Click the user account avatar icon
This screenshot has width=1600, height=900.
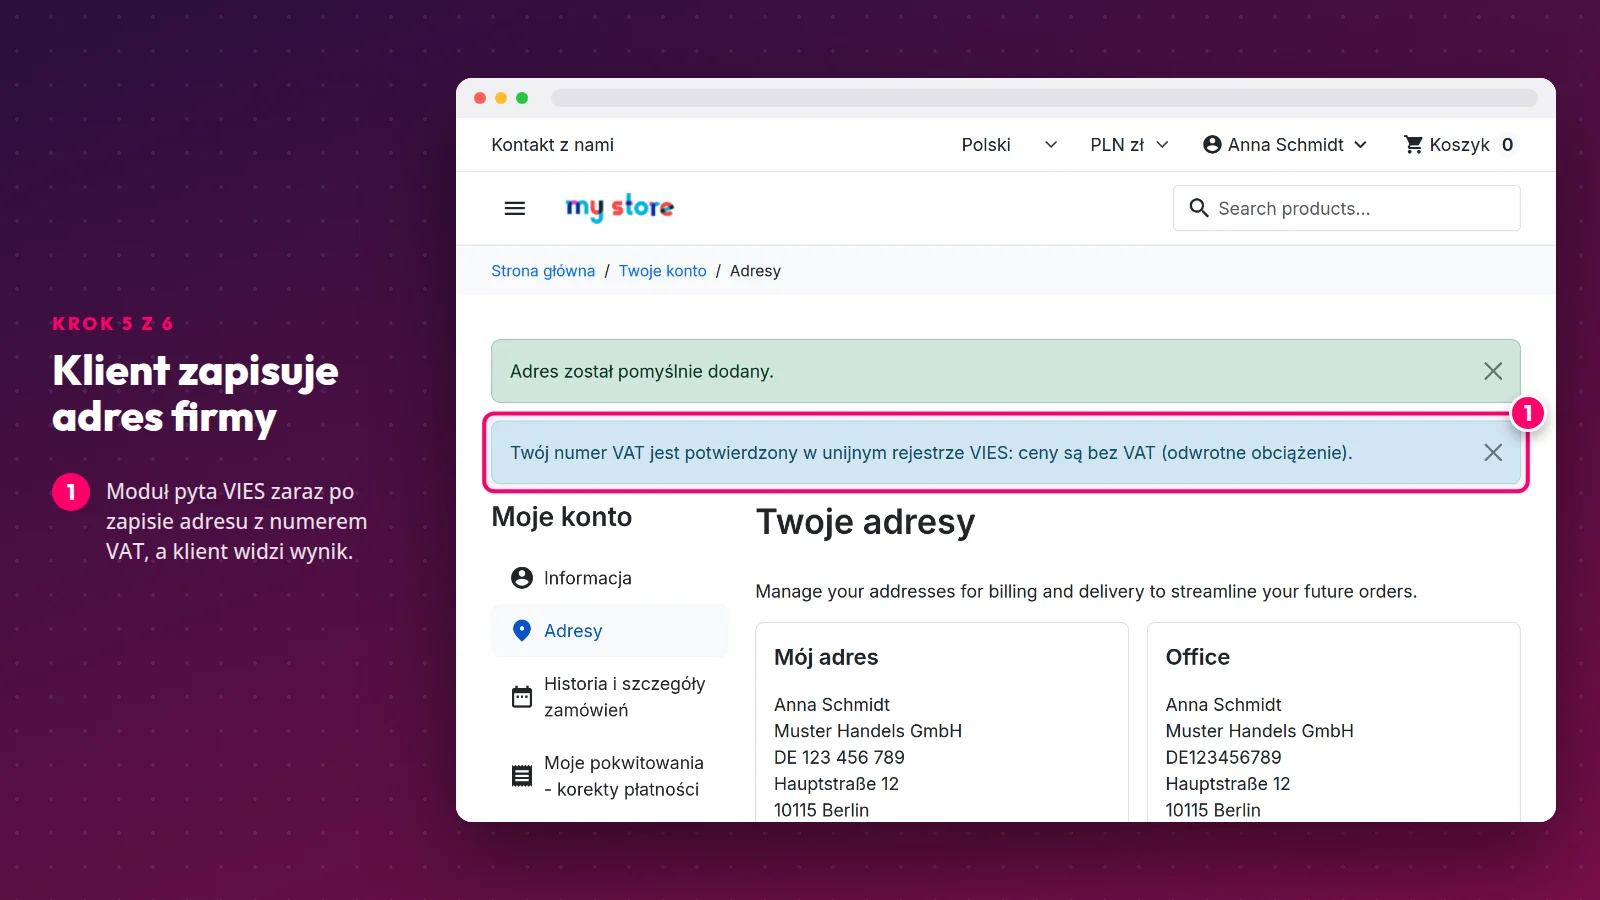[x=1212, y=145]
